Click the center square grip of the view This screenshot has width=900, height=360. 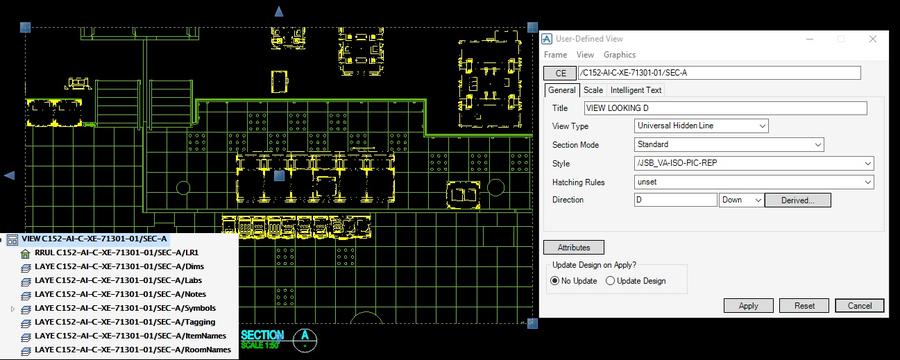279,176
